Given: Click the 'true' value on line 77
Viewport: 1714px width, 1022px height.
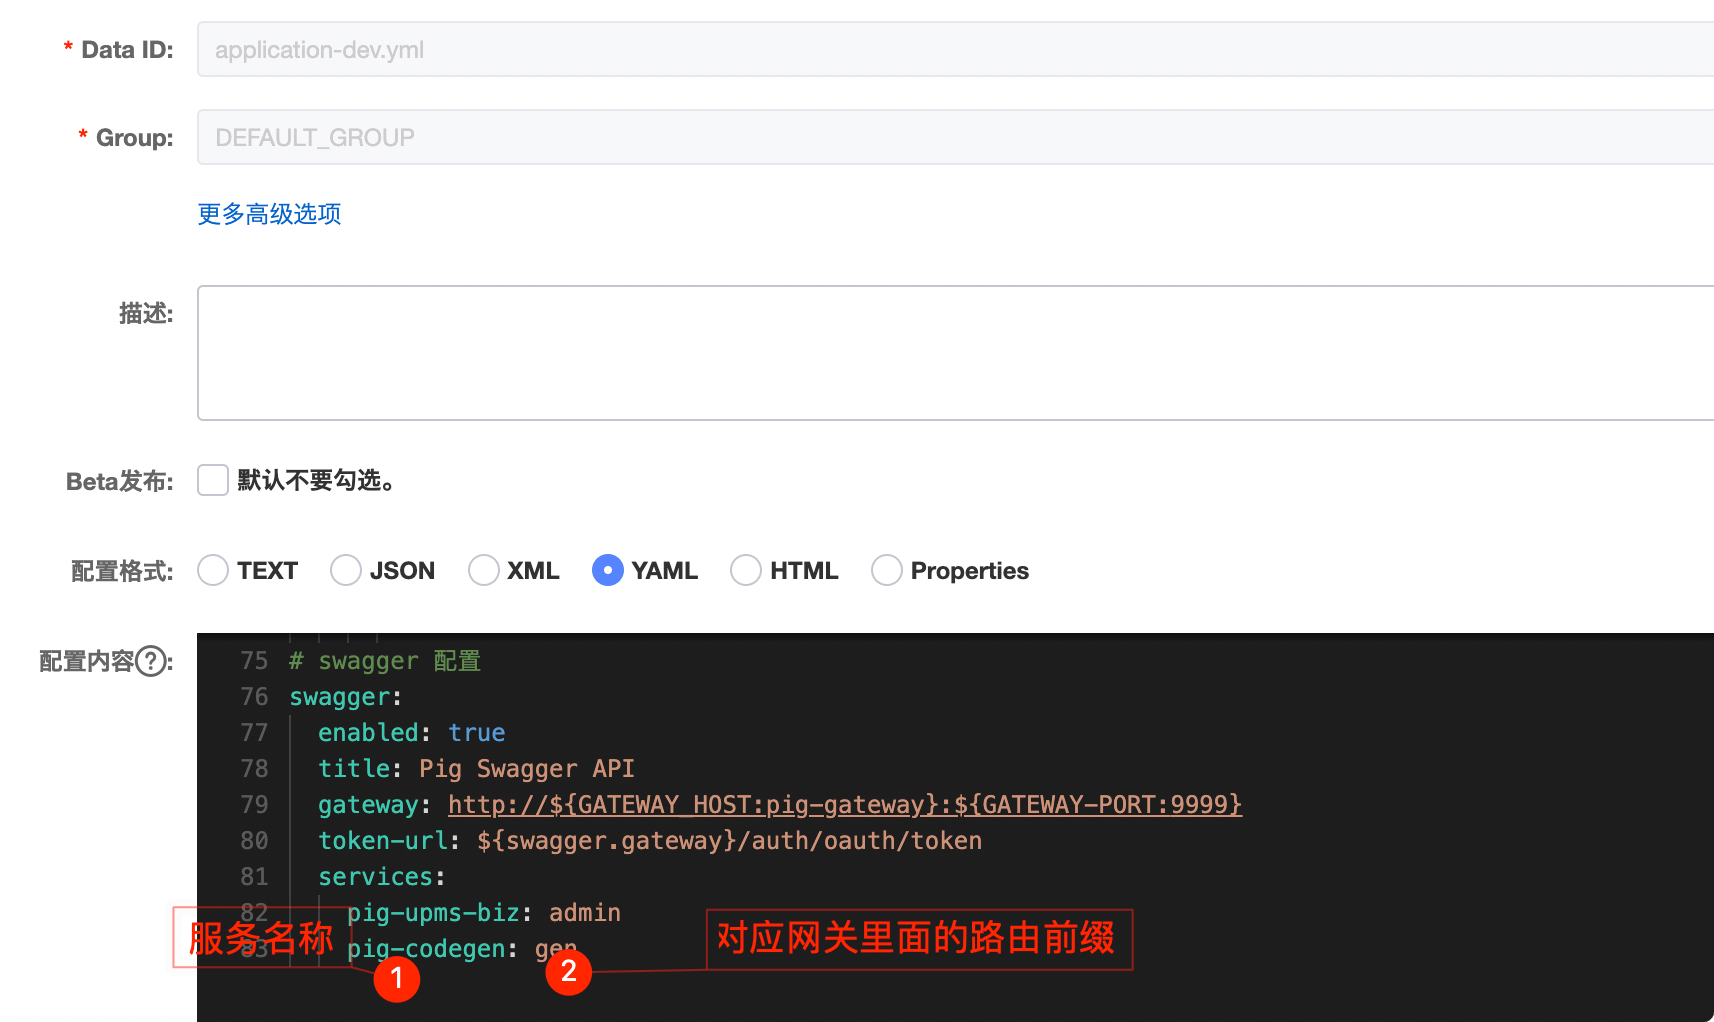Looking at the screenshot, I should click(x=477, y=733).
